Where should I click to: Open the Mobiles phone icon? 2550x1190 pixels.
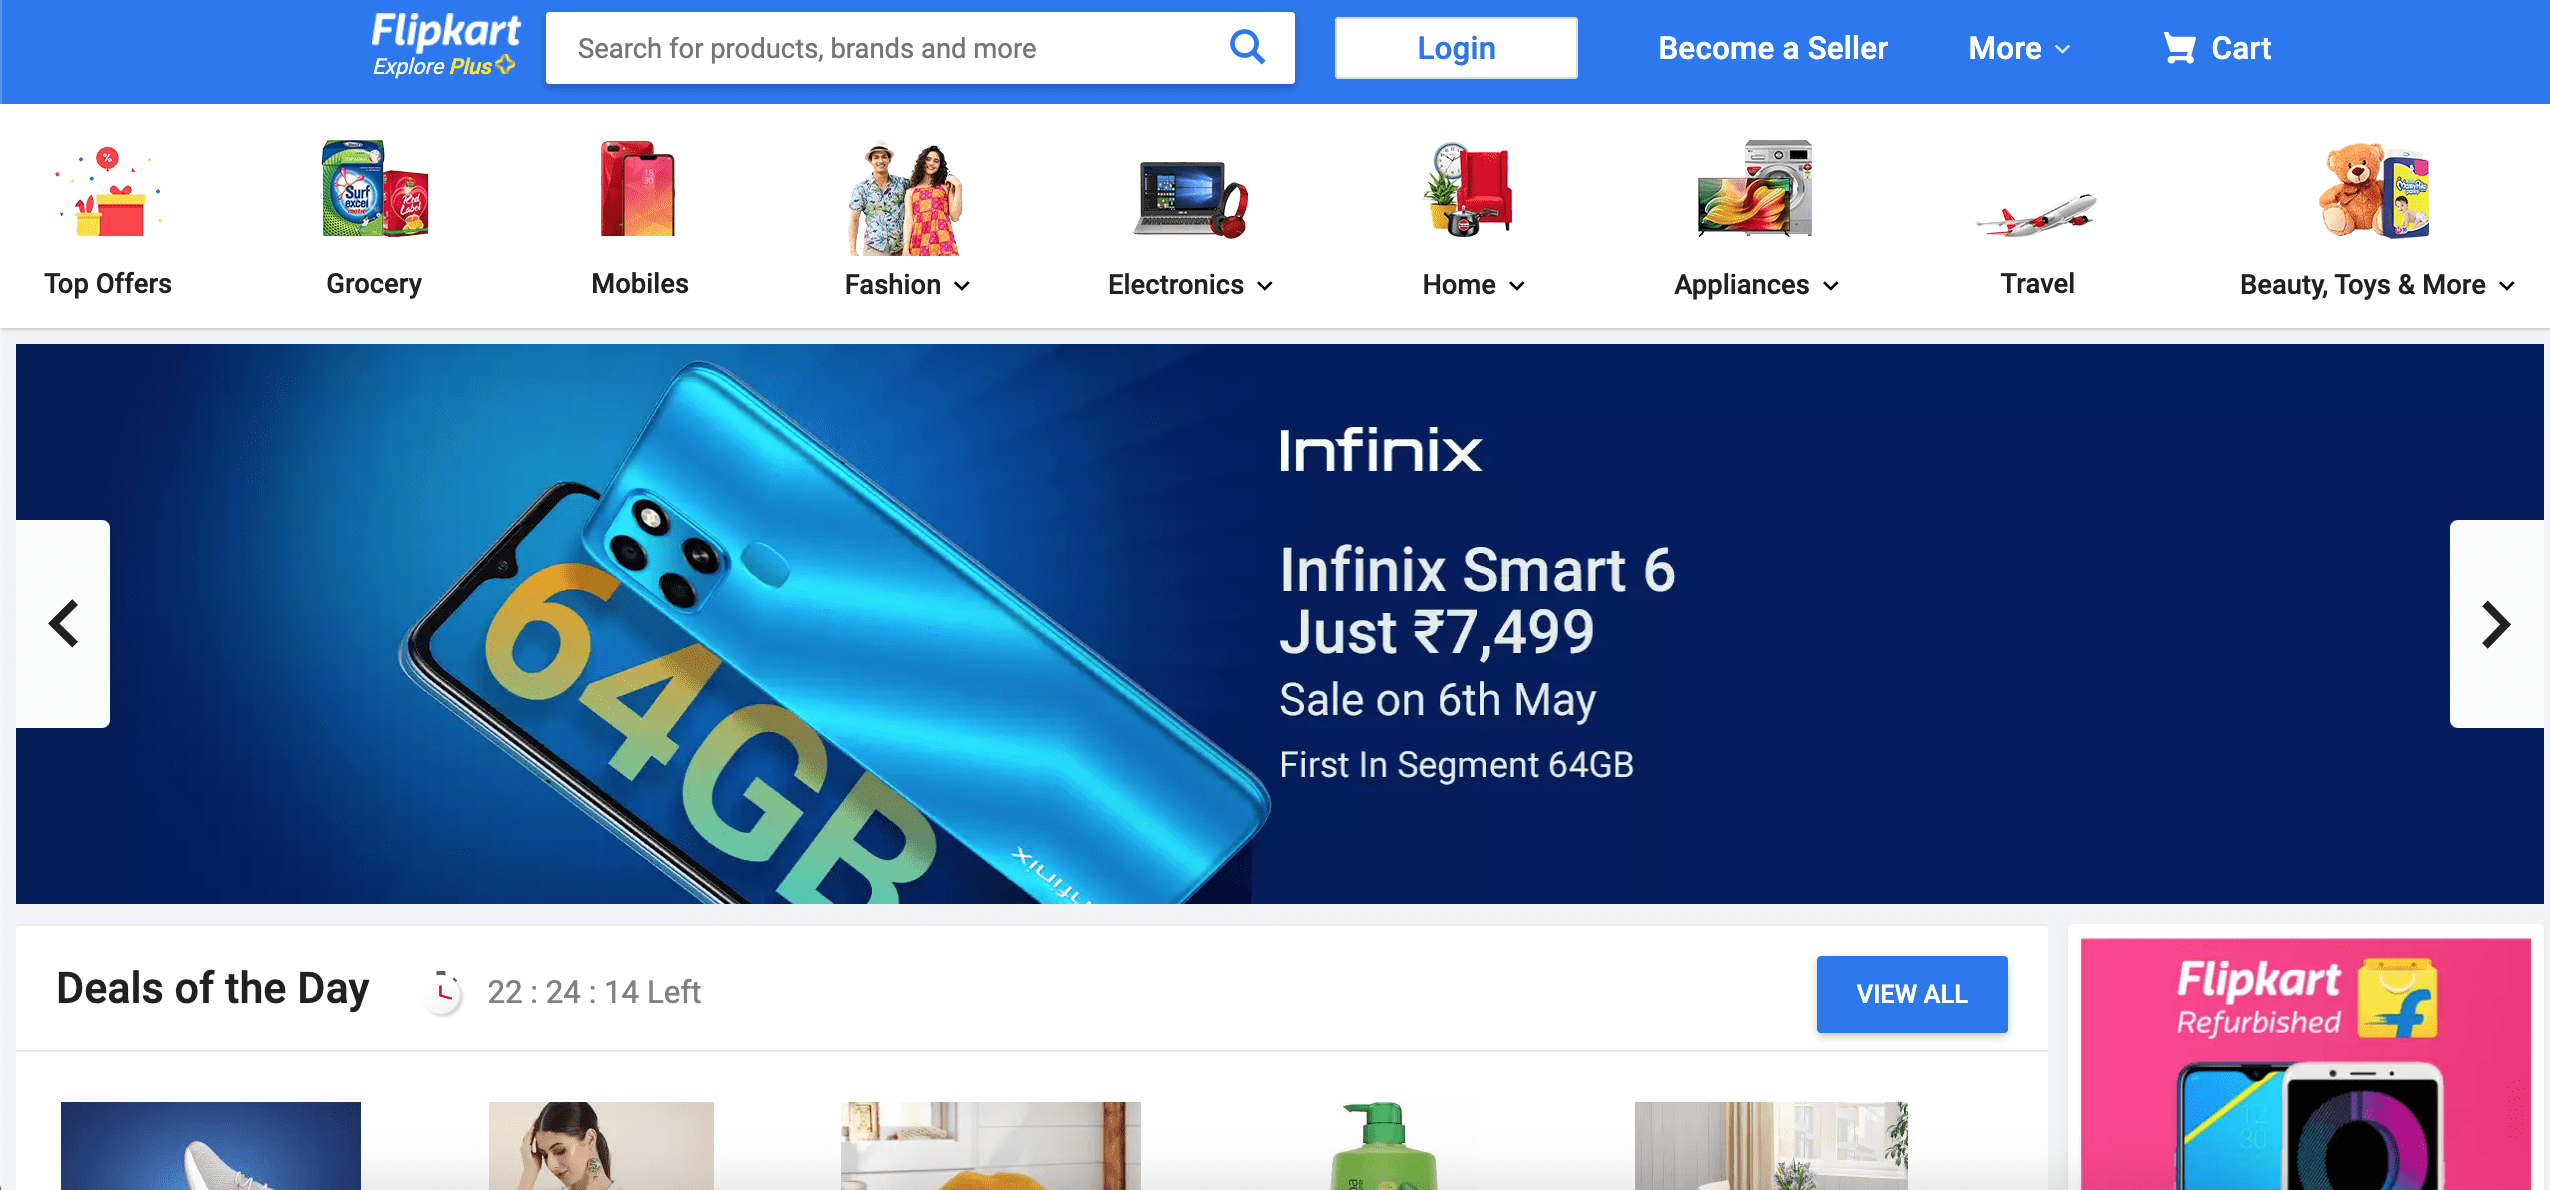pos(638,189)
